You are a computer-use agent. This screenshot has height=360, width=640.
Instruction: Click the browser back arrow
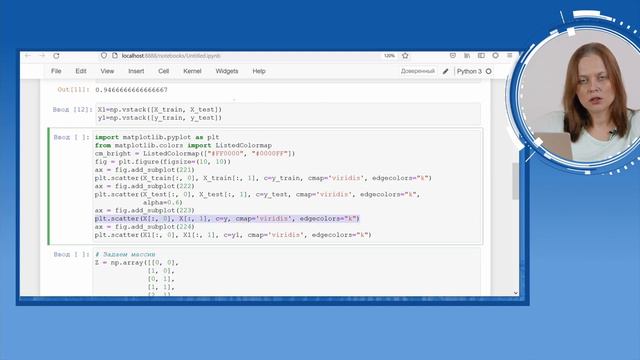(x=28, y=56)
